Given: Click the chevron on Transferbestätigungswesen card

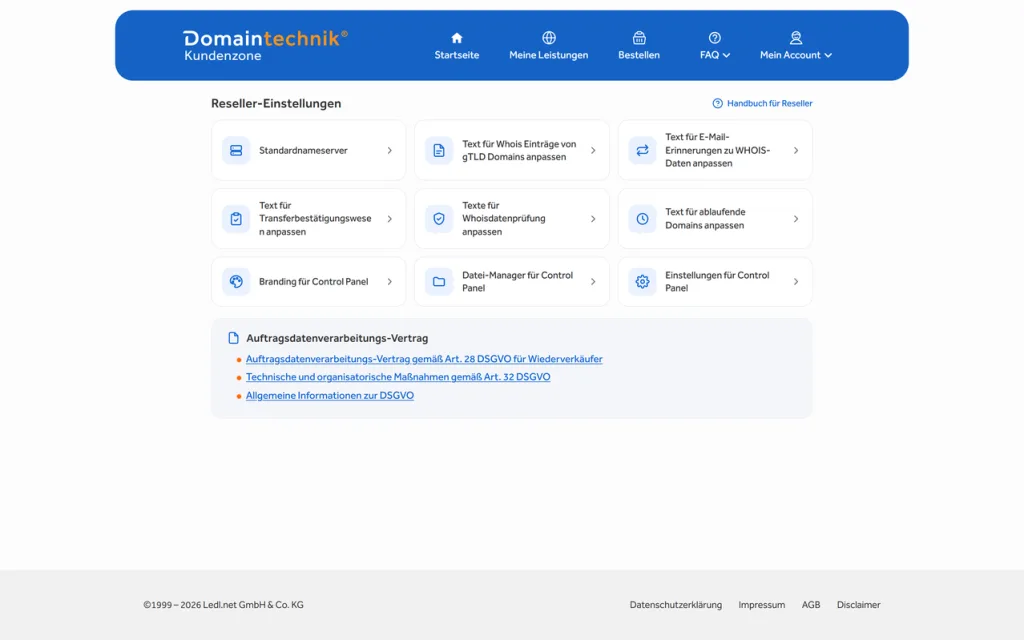Looking at the screenshot, I should 390,219.
